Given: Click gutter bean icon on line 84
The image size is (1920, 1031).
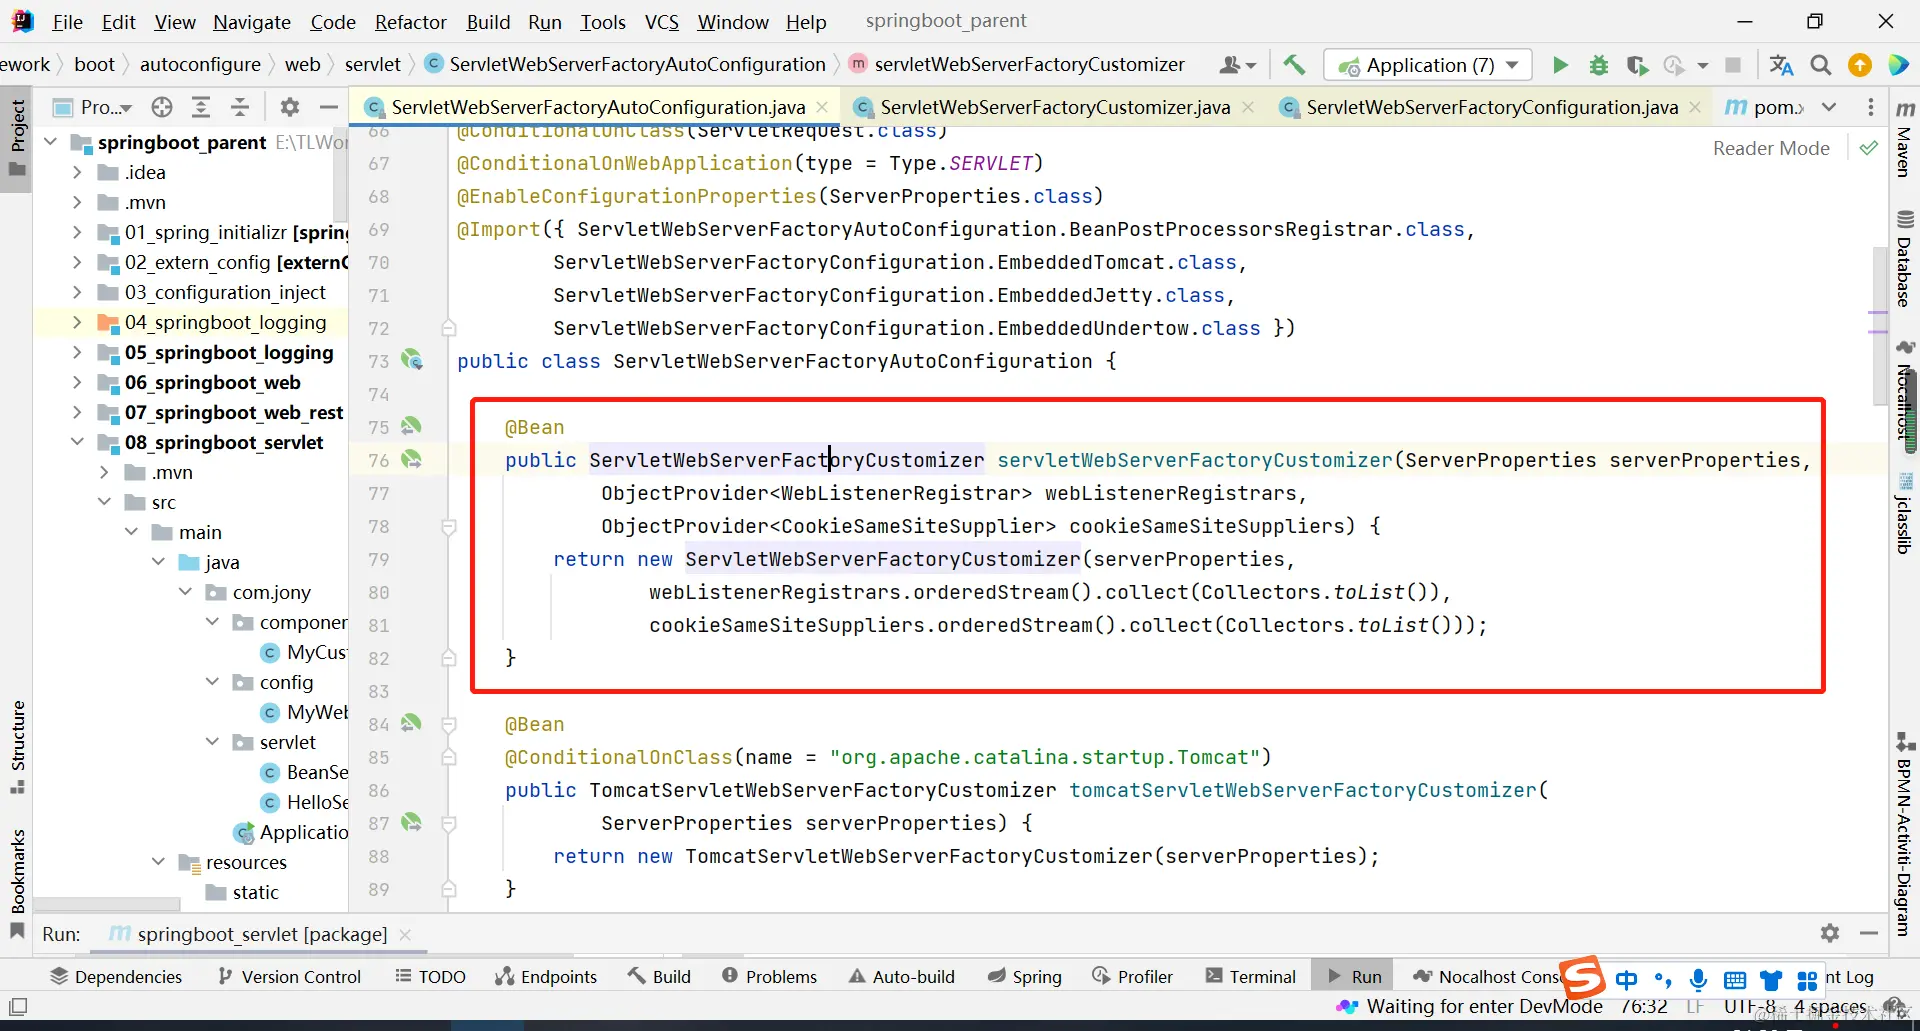Looking at the screenshot, I should click(x=411, y=723).
